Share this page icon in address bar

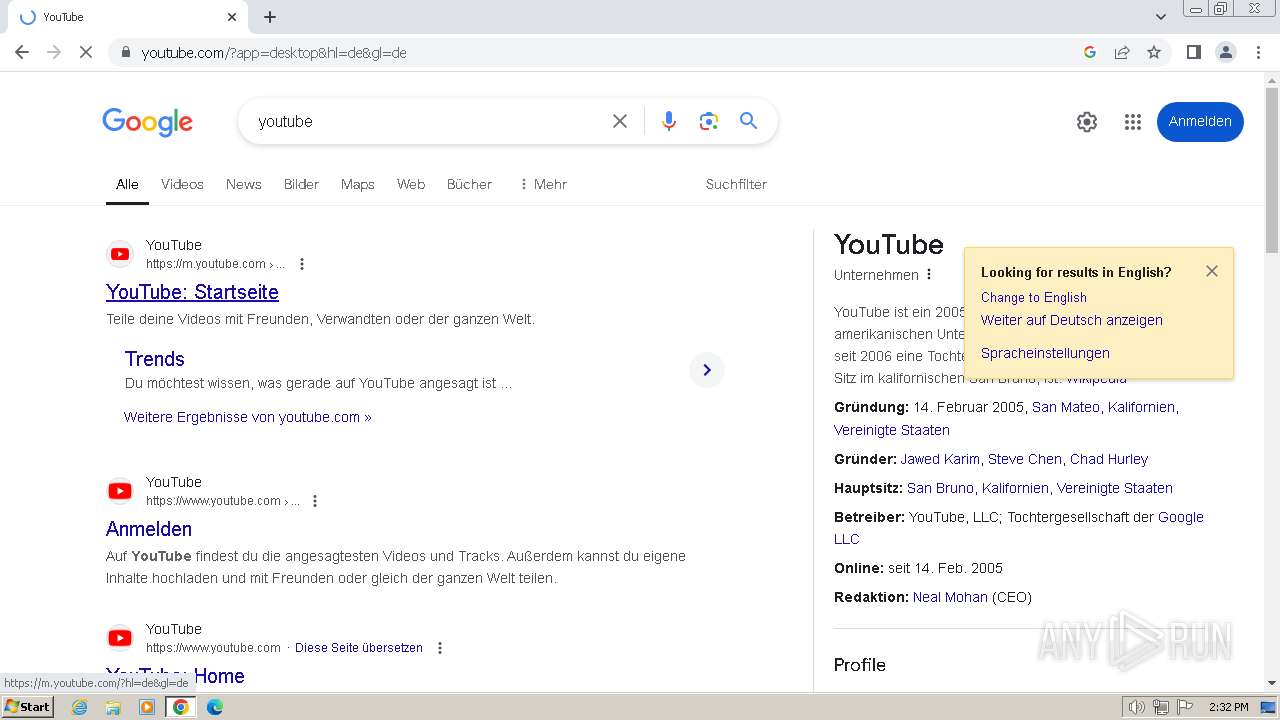pyautogui.click(x=1122, y=52)
